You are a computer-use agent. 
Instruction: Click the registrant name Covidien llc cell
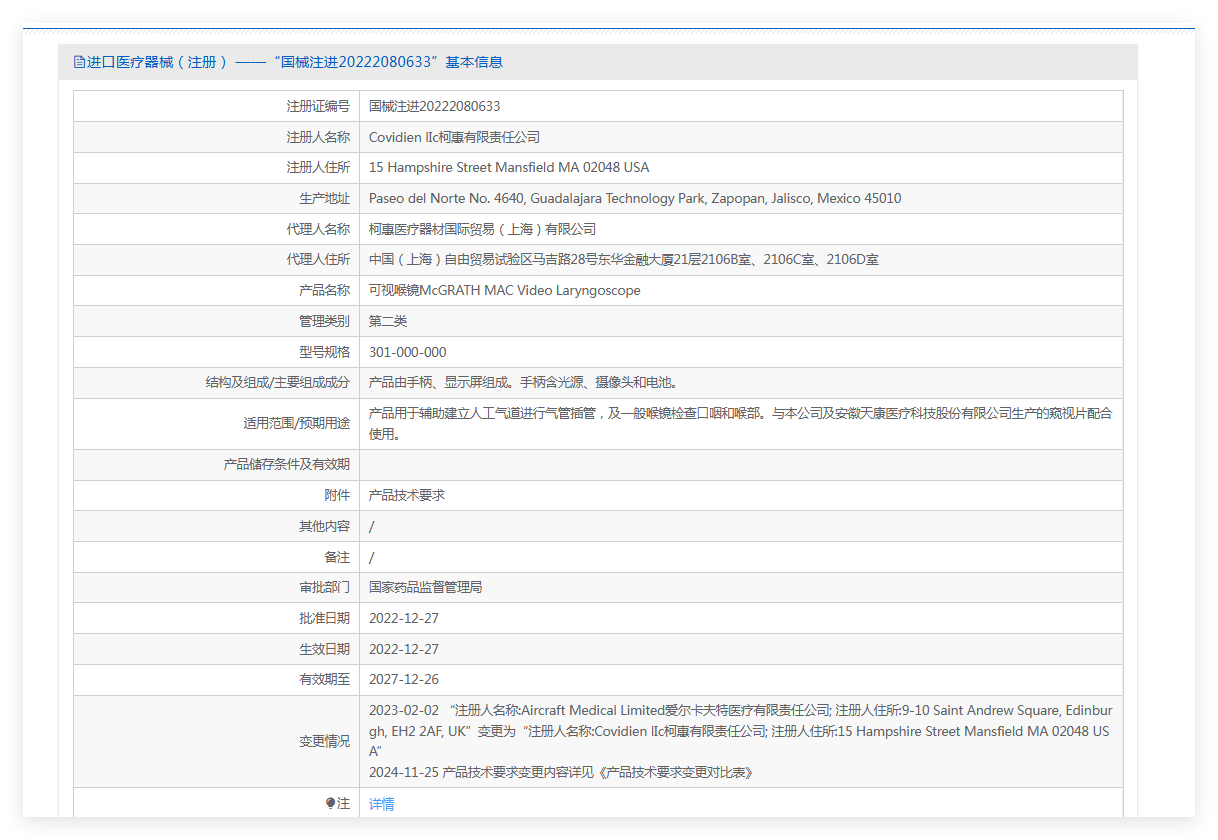click(454, 137)
